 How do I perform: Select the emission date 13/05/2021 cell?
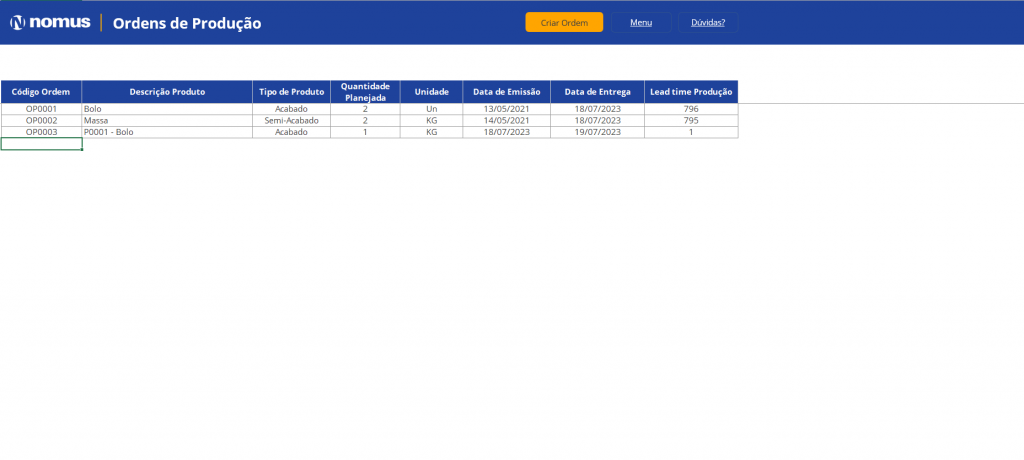point(506,108)
